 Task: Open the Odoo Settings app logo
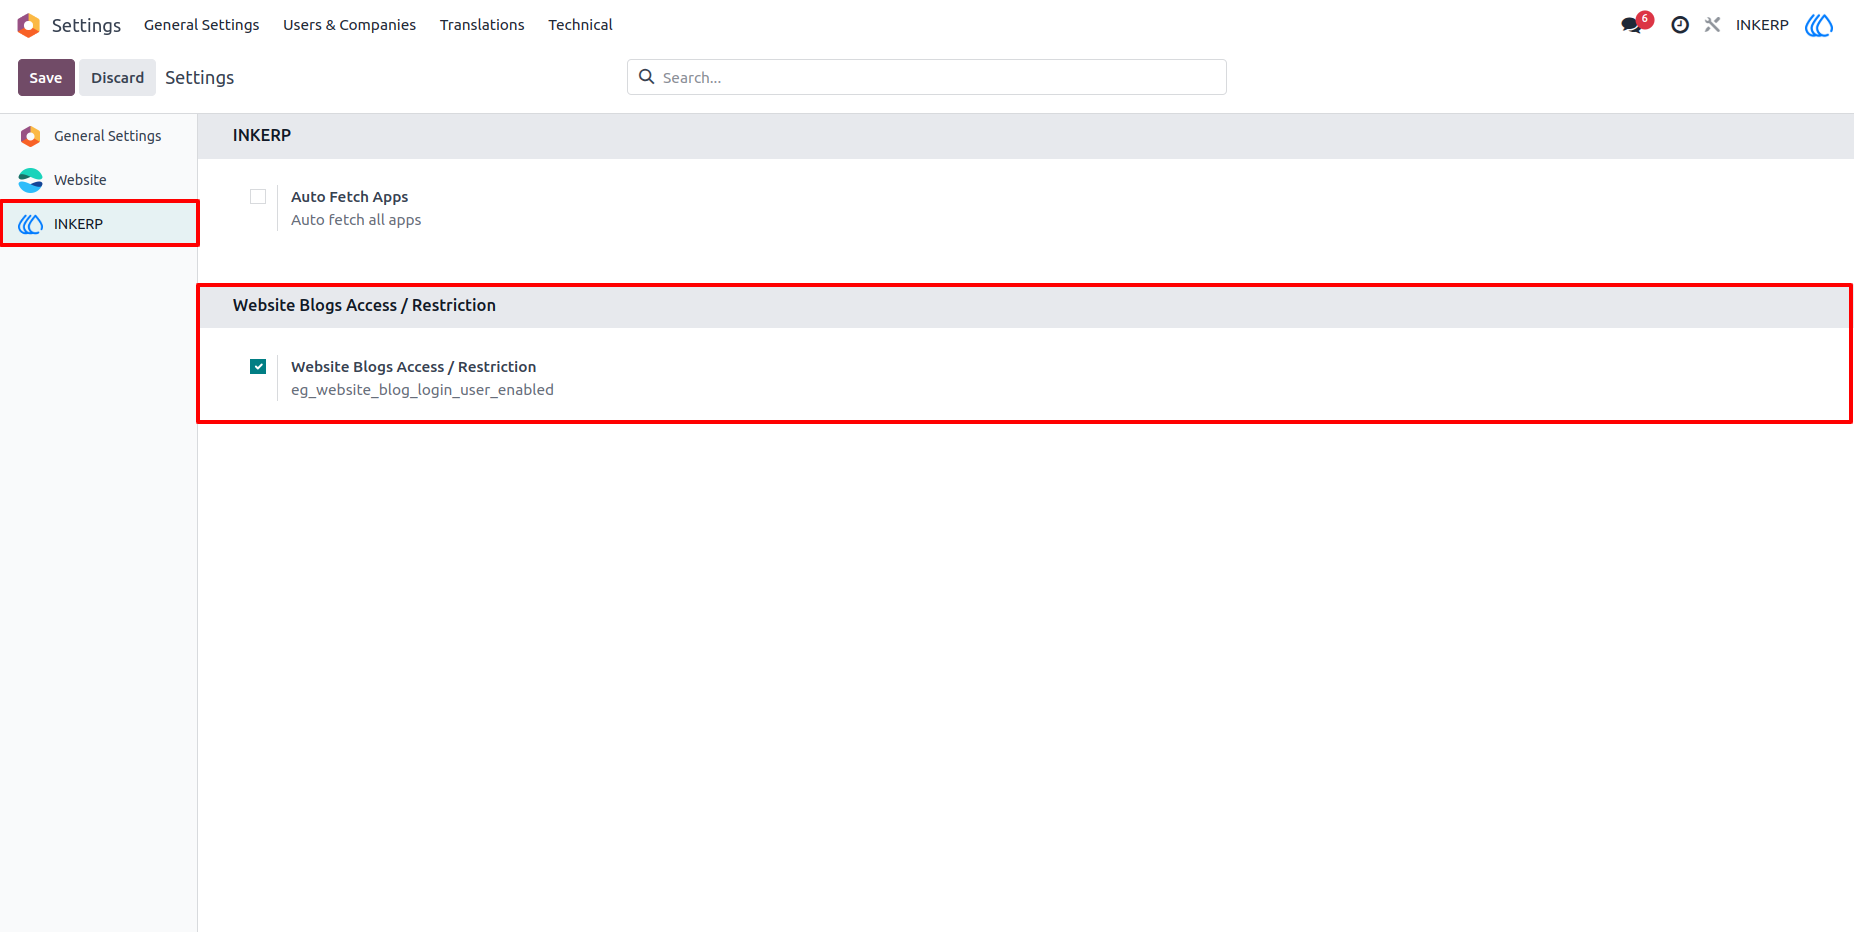coord(29,25)
